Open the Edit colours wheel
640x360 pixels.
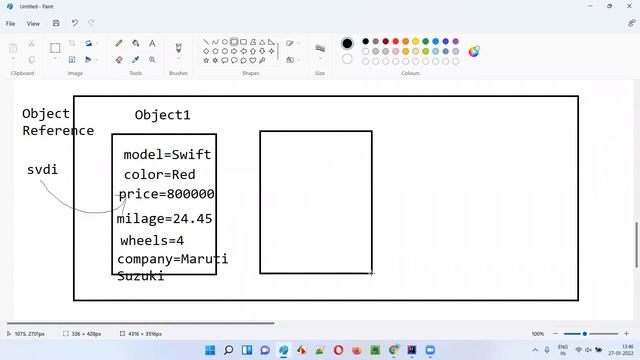473,51
